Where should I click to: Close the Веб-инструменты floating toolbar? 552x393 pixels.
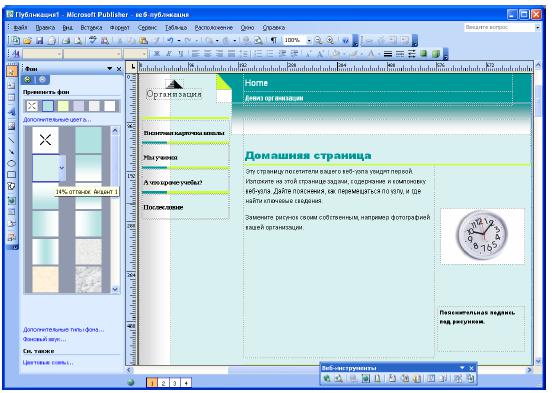(472, 368)
